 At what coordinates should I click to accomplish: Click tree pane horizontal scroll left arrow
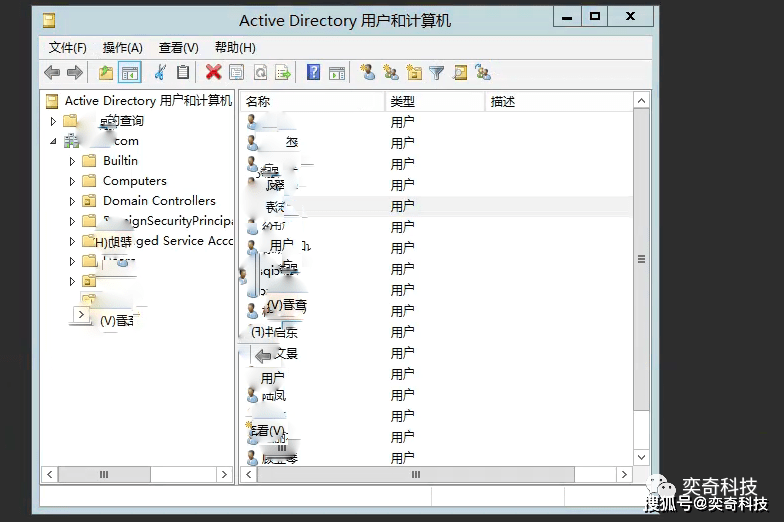[x=50, y=474]
